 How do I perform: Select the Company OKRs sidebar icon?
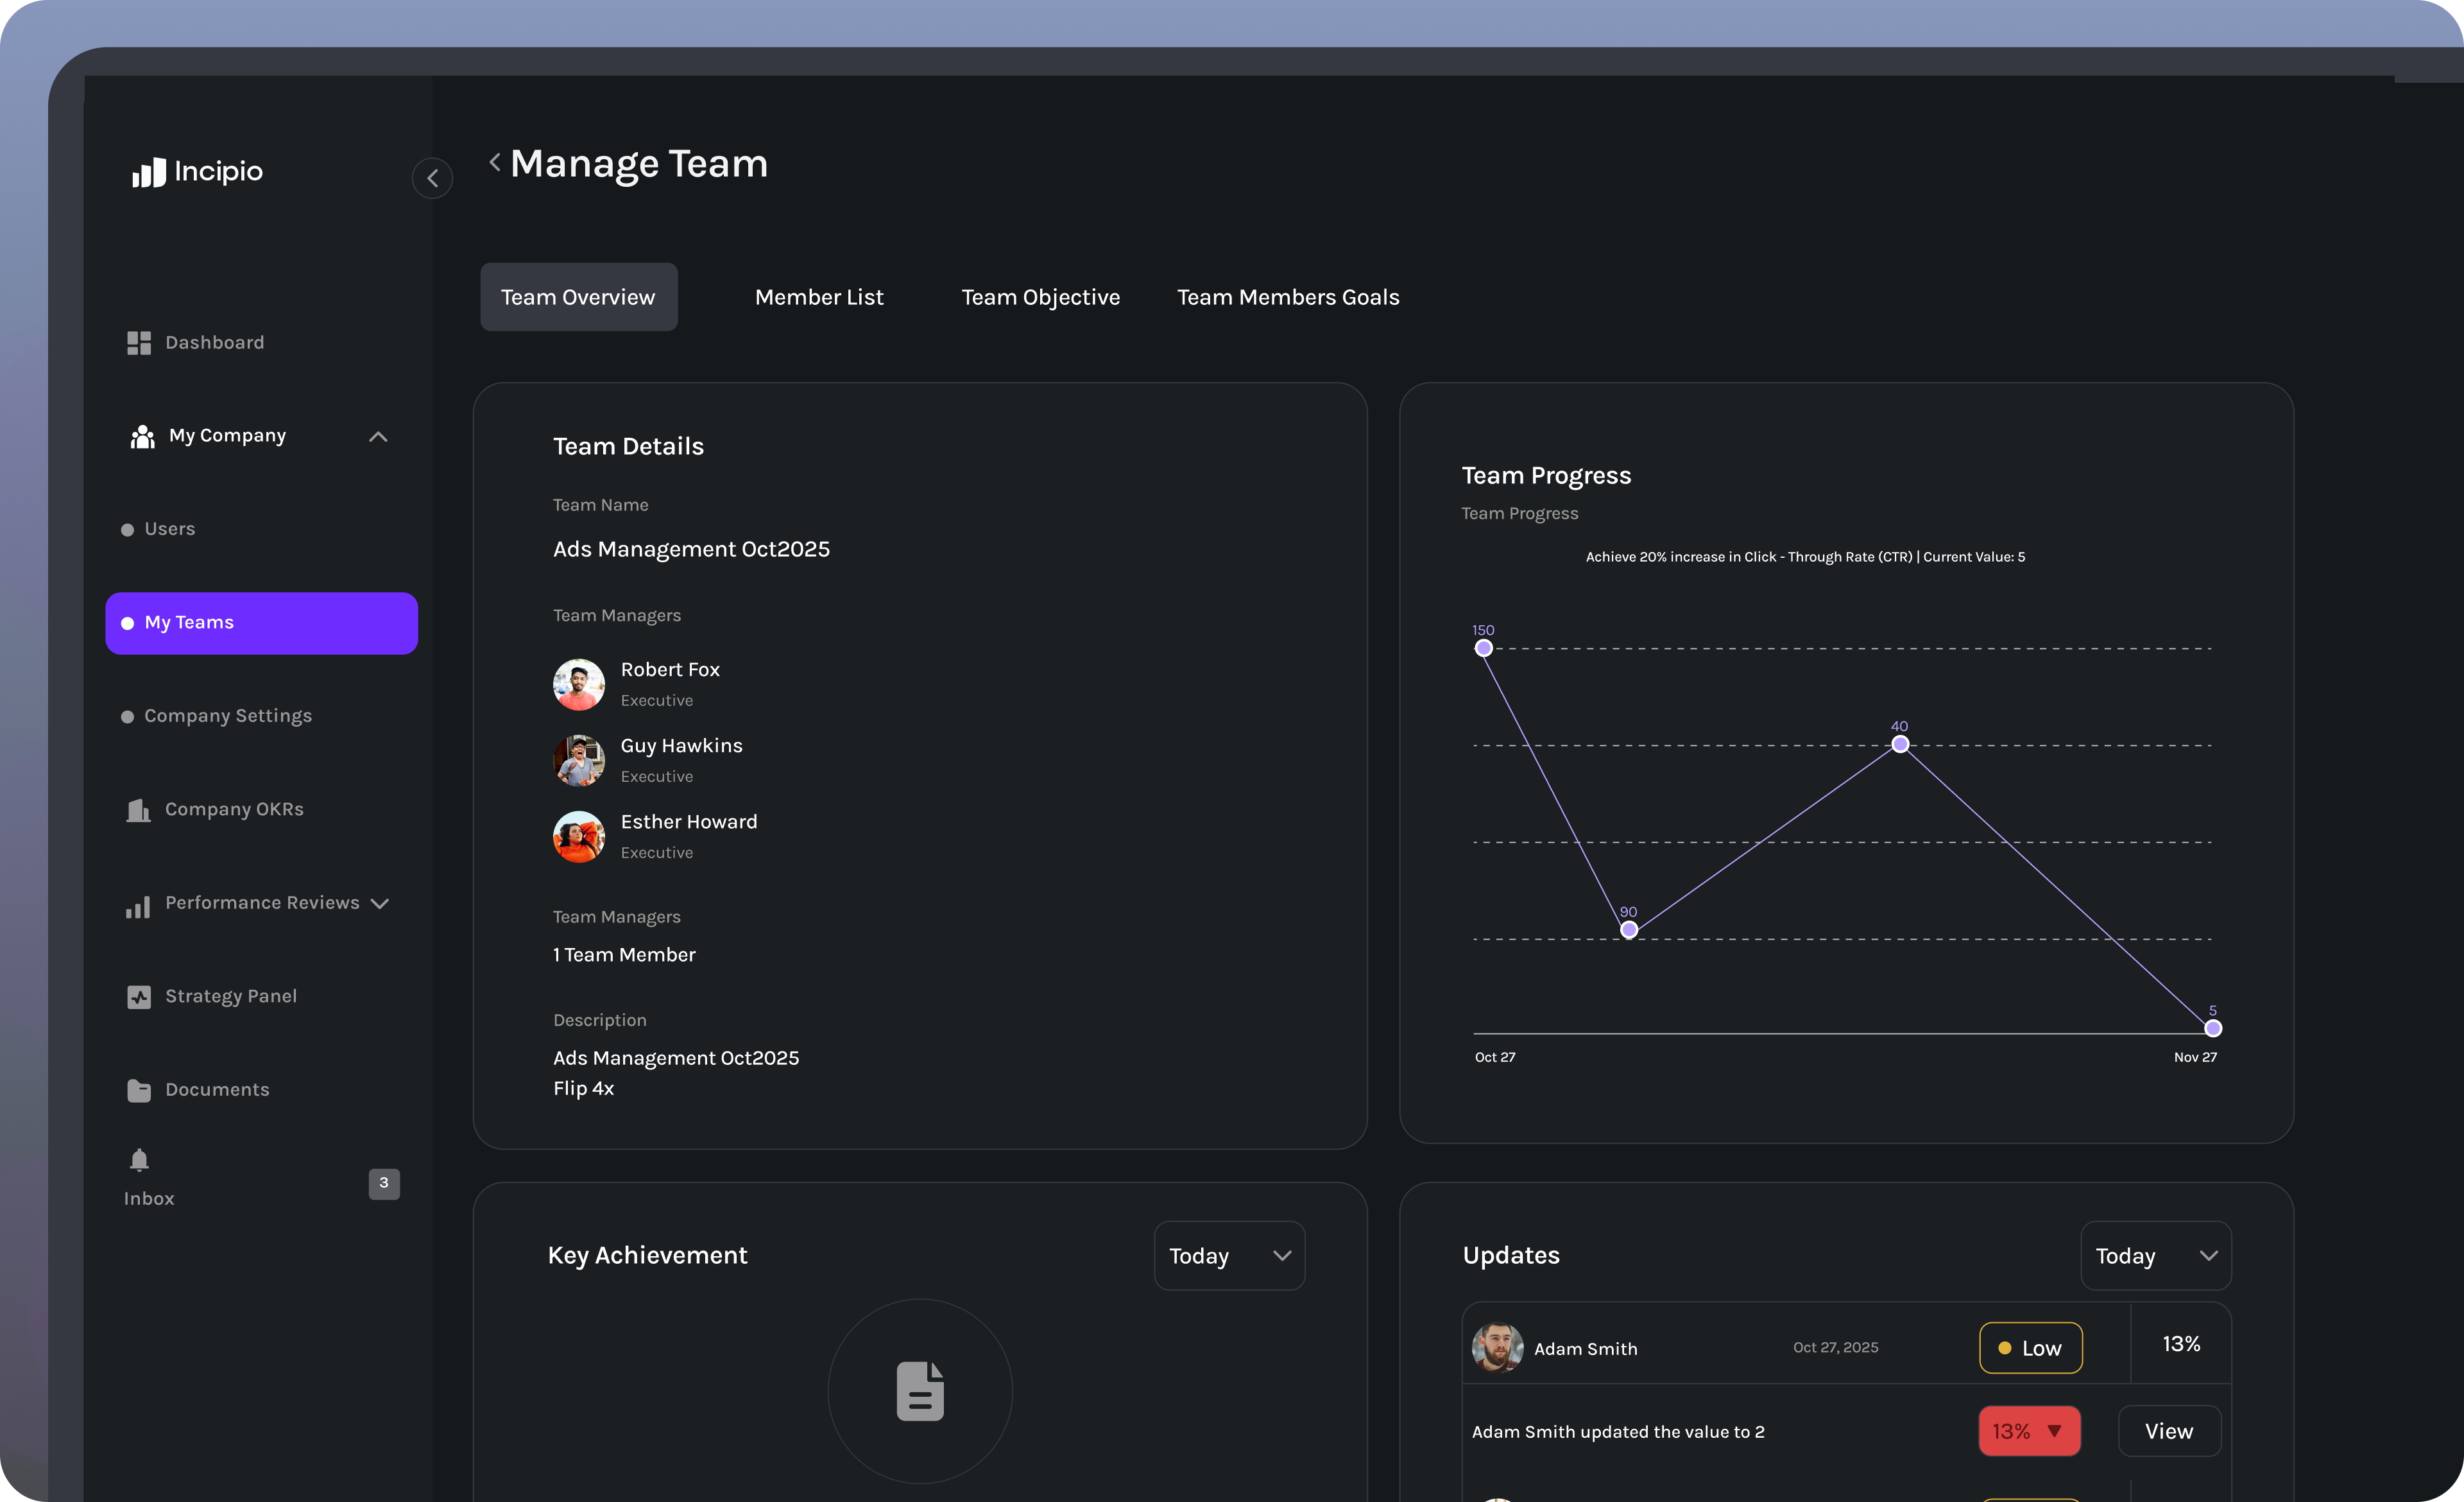click(139, 810)
